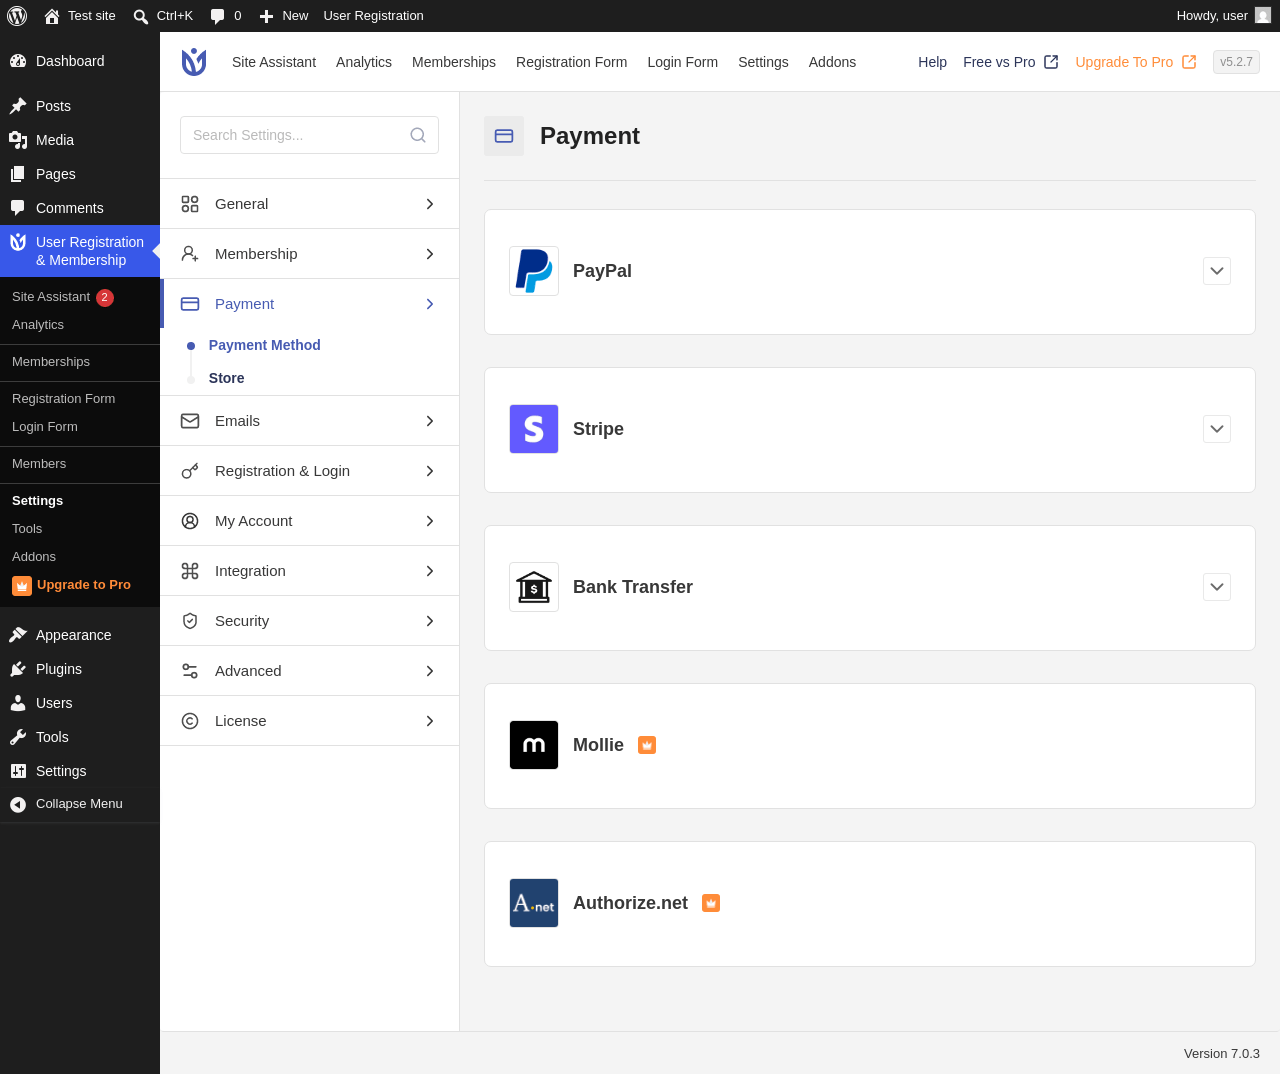This screenshot has width=1280, height=1074.
Task: Expand the Emails section chevron
Action: [x=430, y=421]
